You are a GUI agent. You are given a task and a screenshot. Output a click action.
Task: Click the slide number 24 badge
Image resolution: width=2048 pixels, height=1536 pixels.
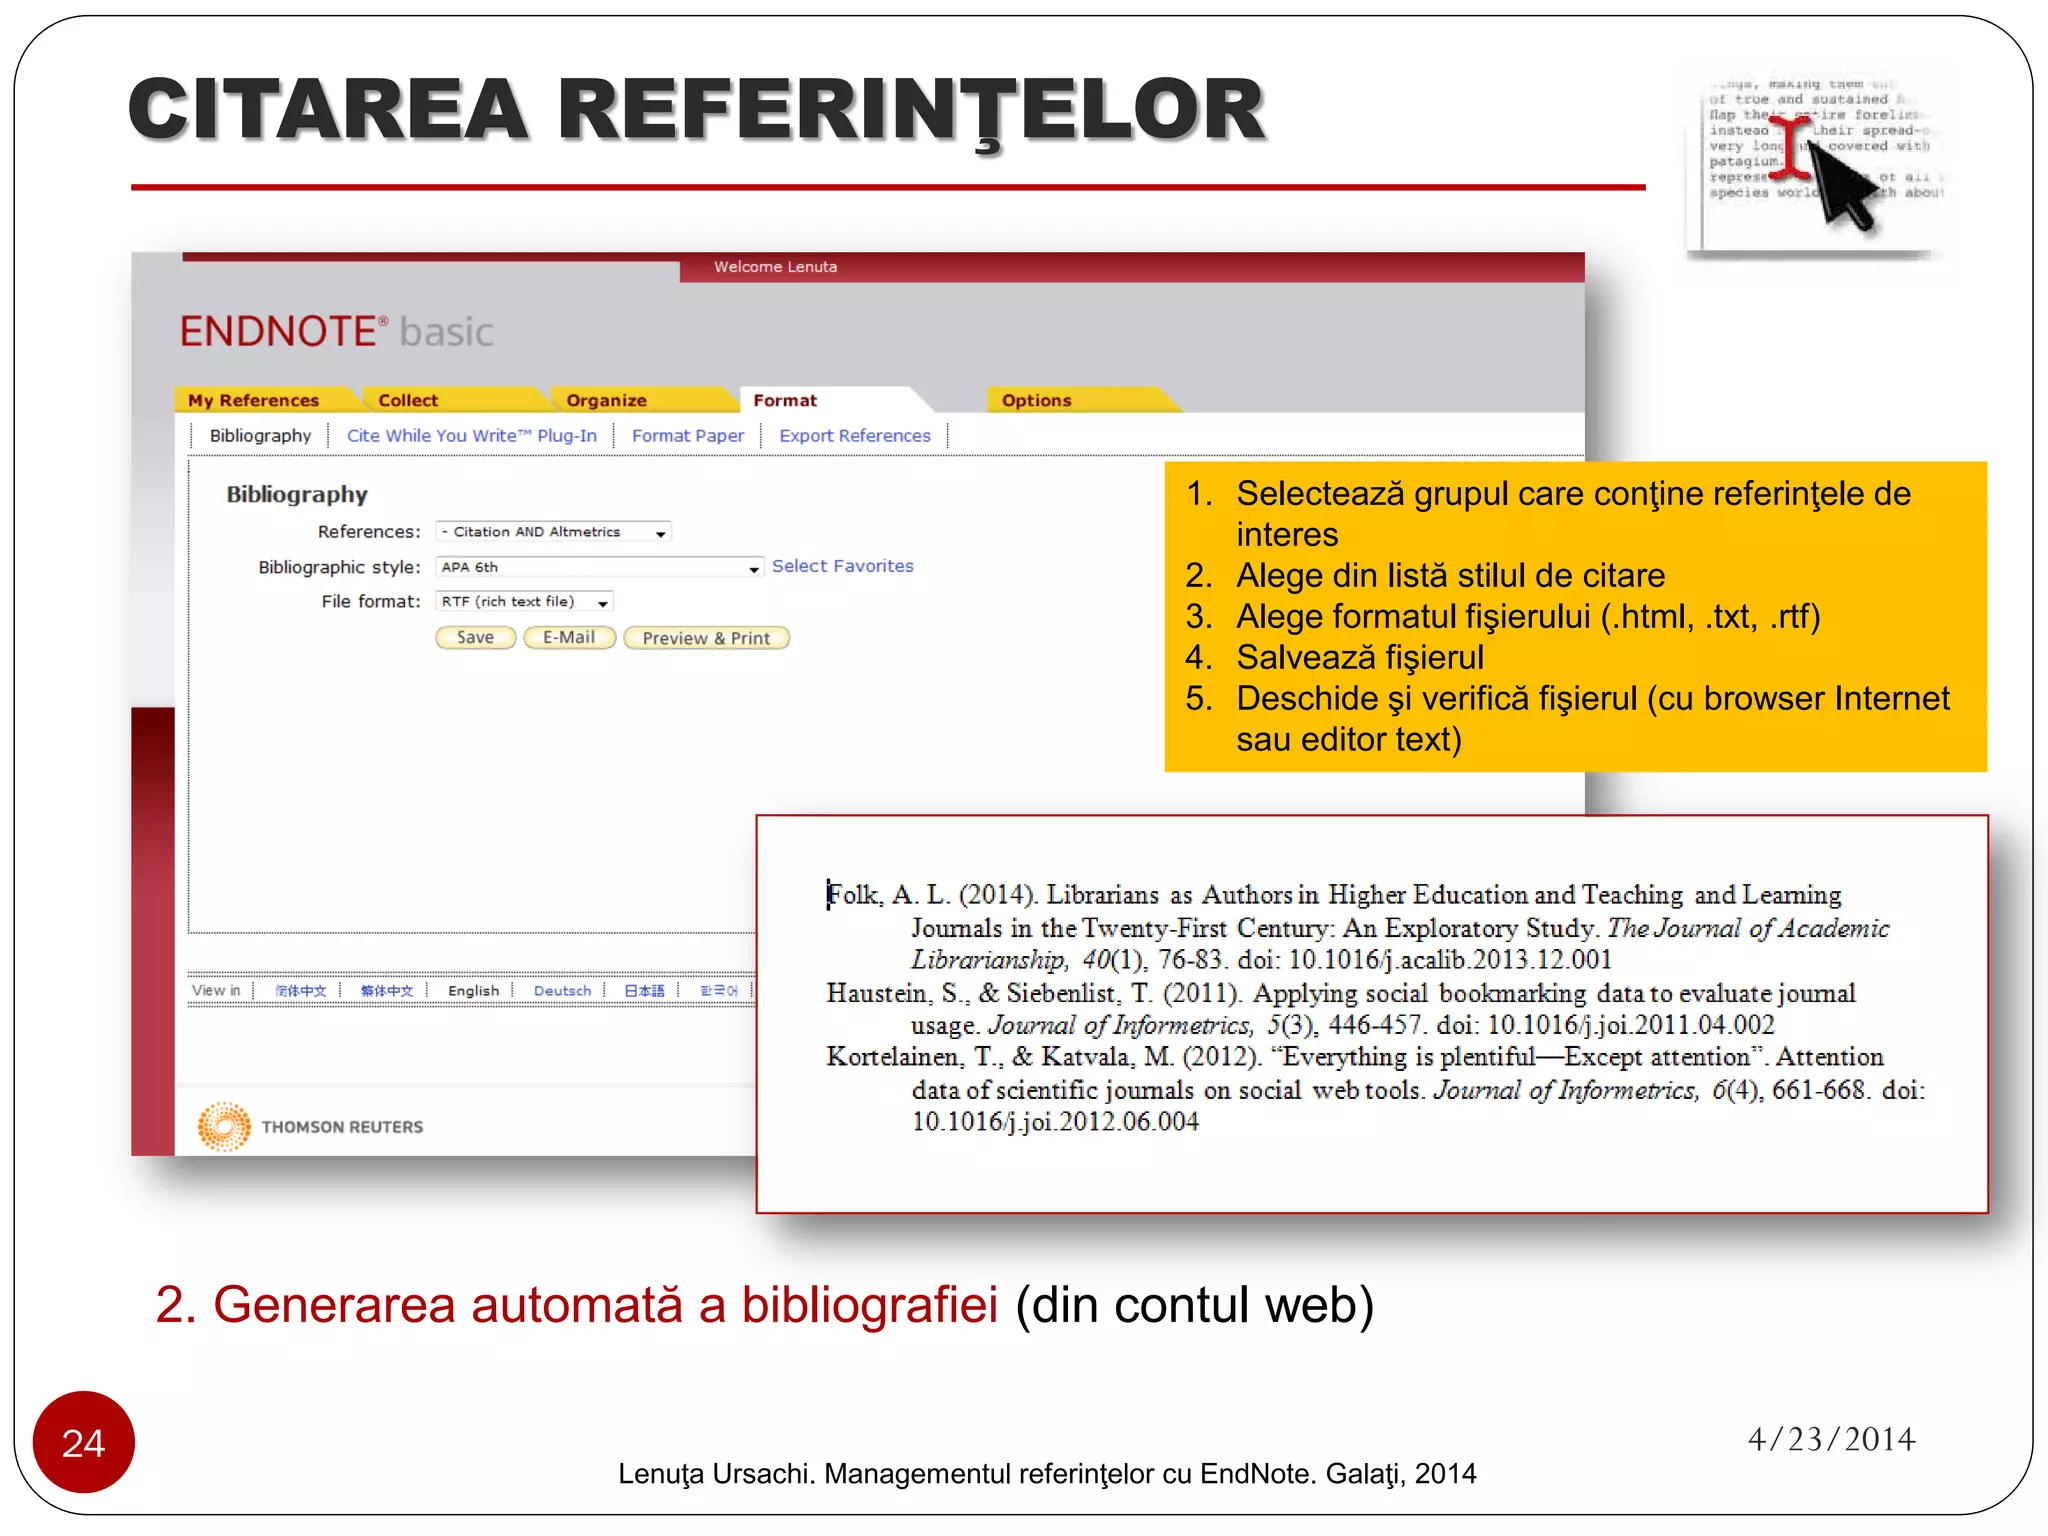click(x=84, y=1442)
